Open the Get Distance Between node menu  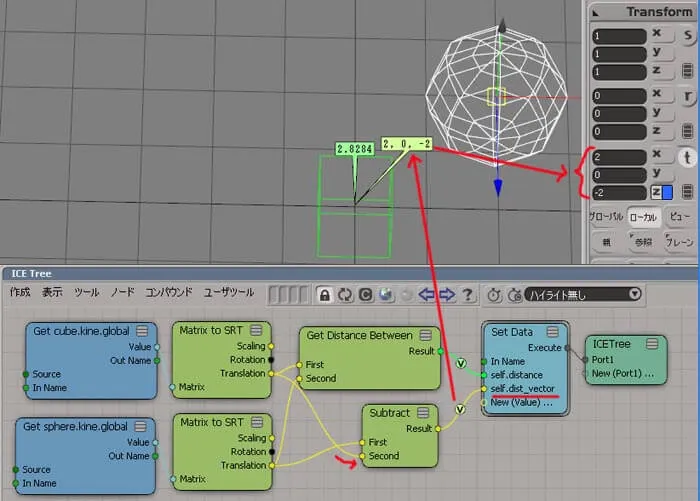[x=425, y=335]
